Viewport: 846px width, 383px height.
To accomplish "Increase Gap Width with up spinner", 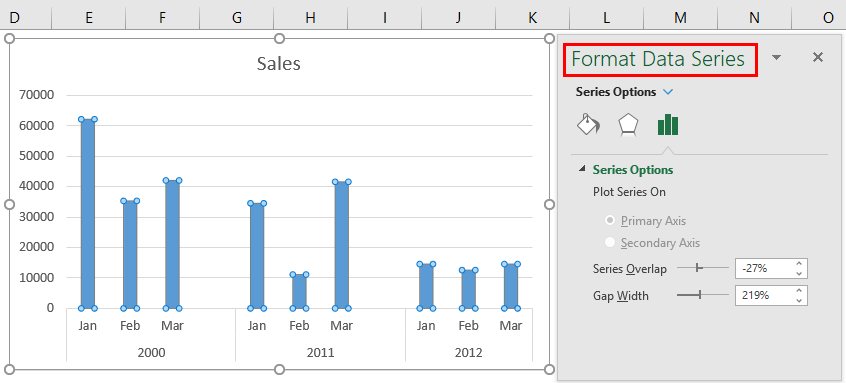I will tap(800, 290).
